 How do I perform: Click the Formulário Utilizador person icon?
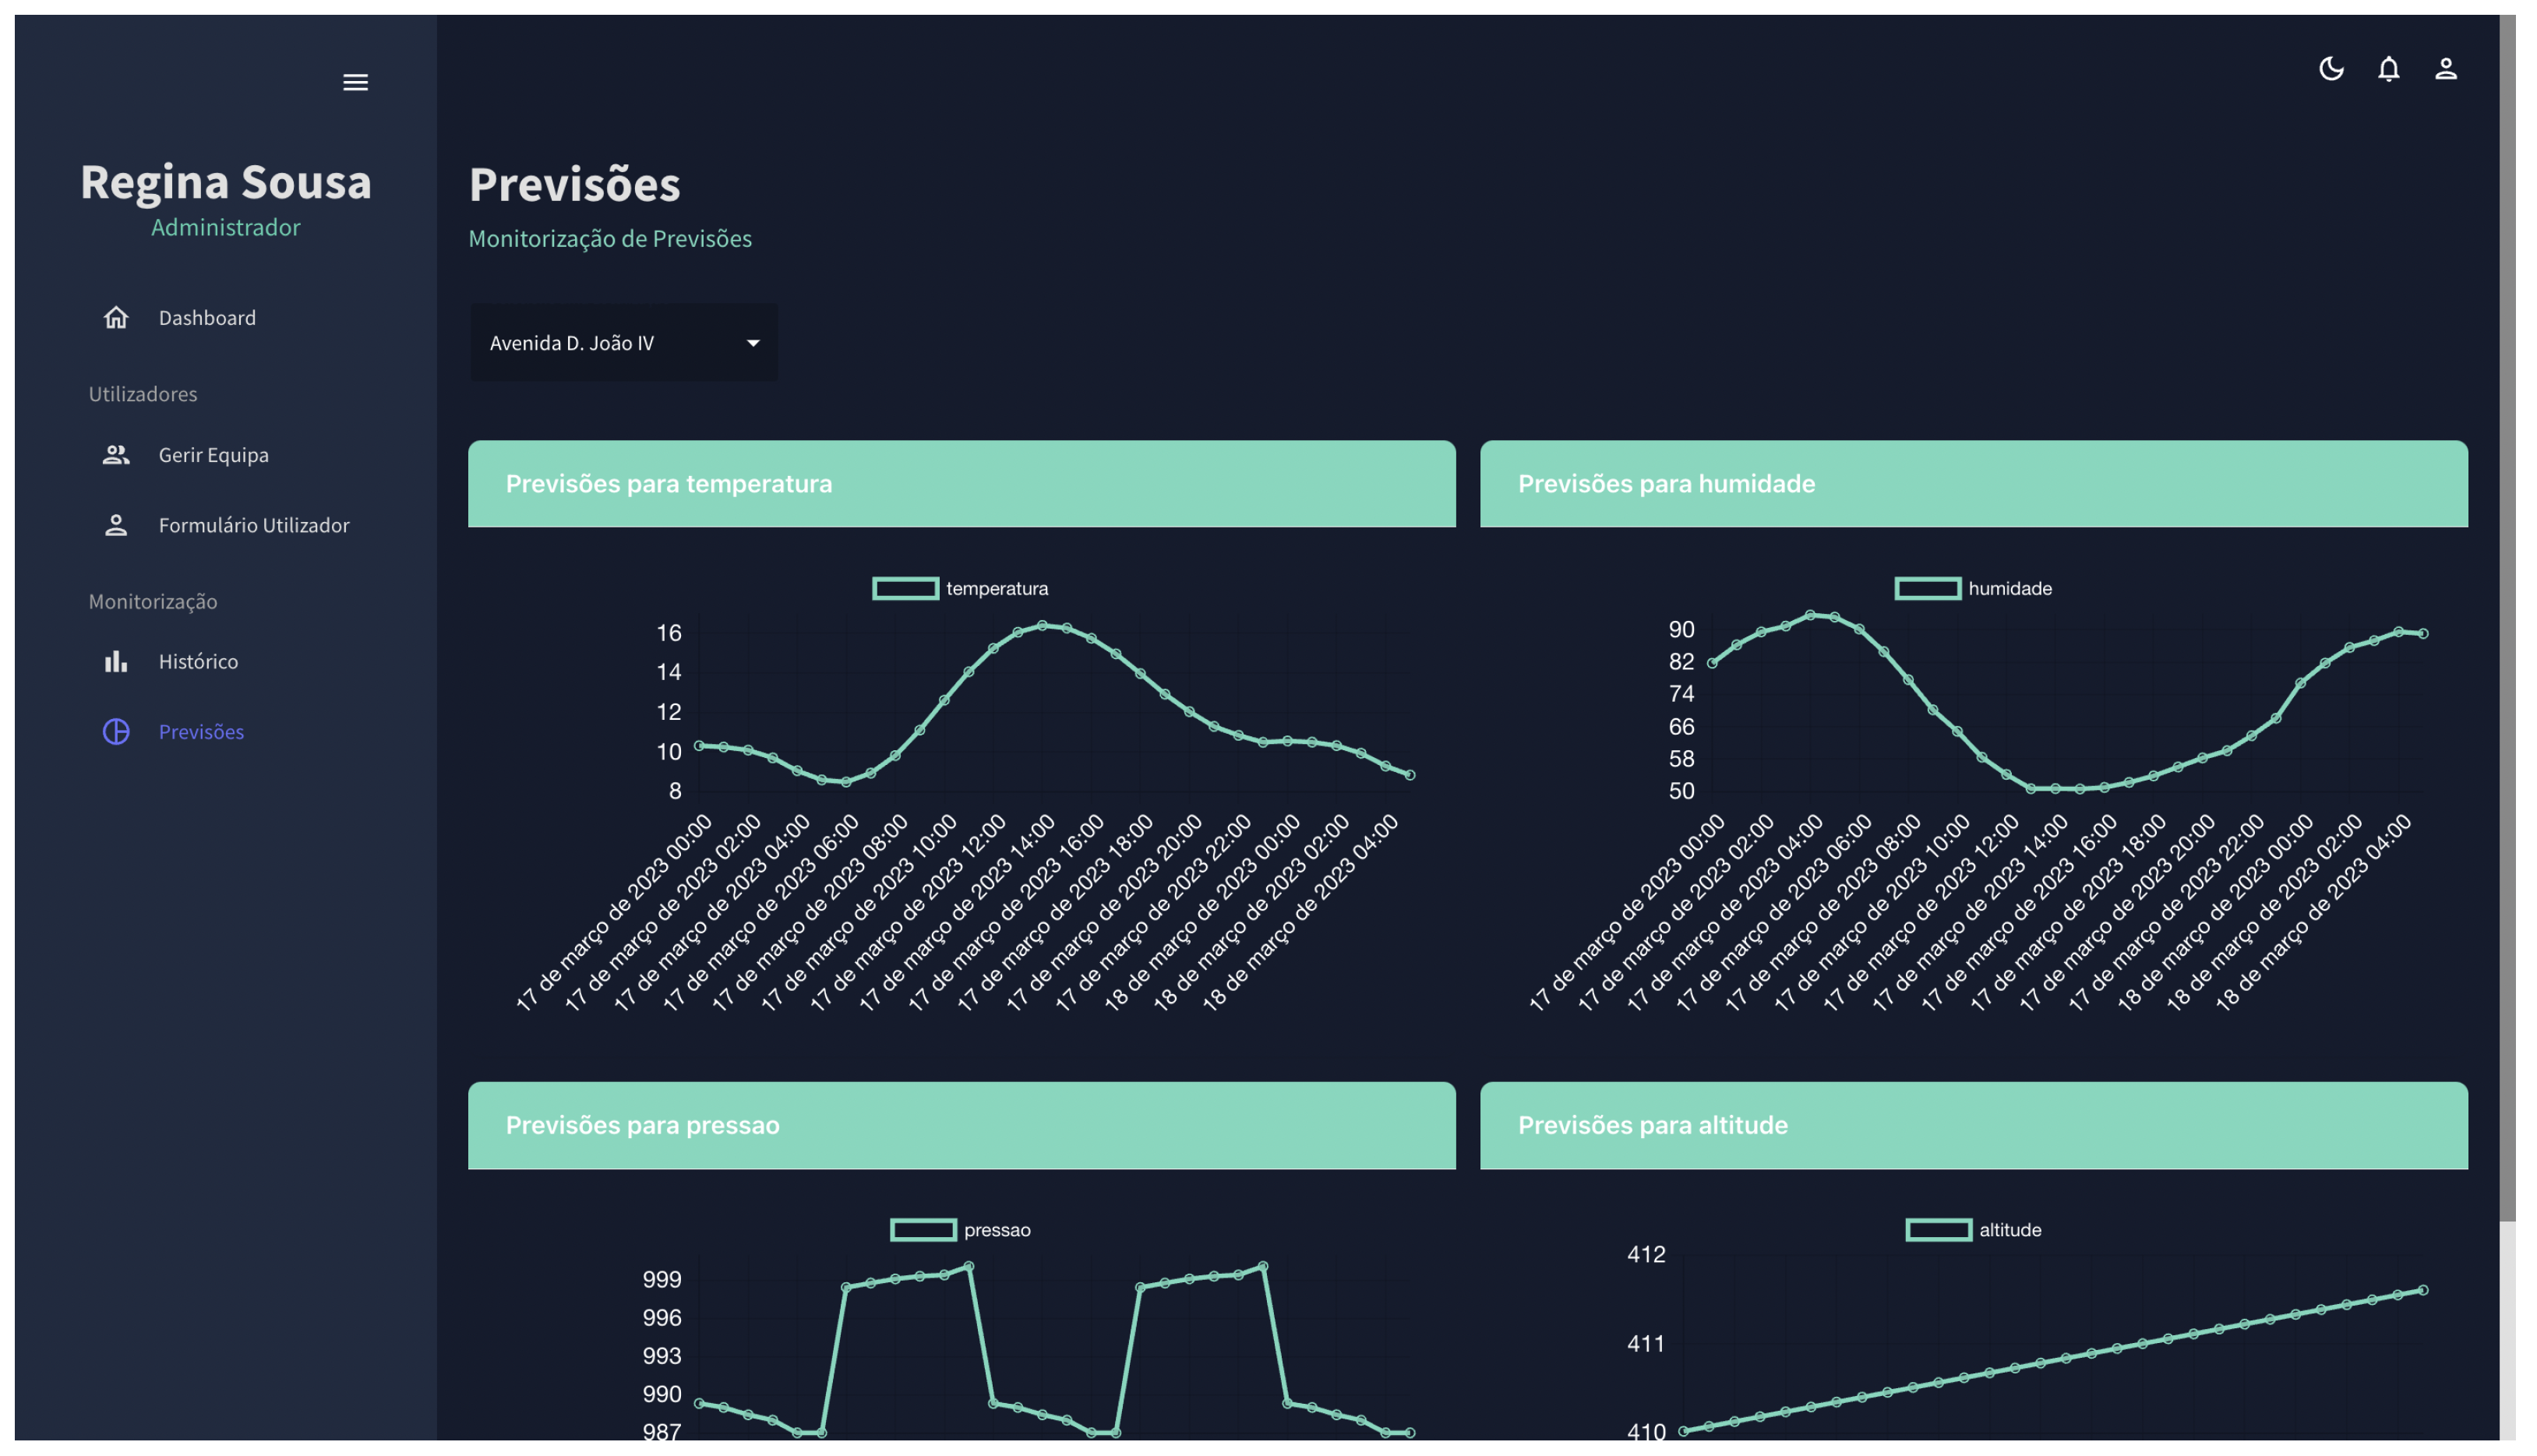point(116,525)
